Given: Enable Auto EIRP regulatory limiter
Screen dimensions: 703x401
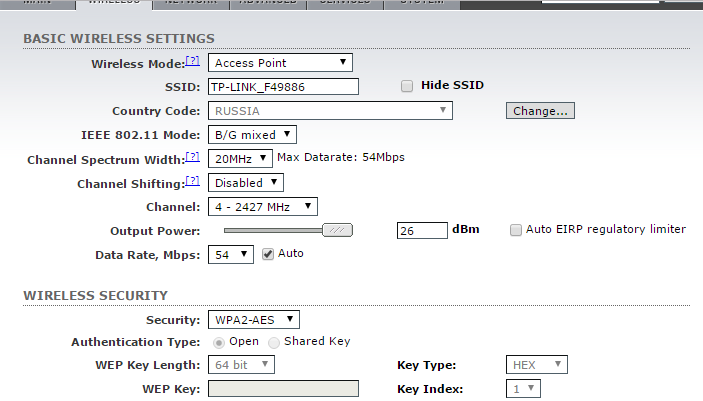Looking at the screenshot, I should (x=516, y=230).
